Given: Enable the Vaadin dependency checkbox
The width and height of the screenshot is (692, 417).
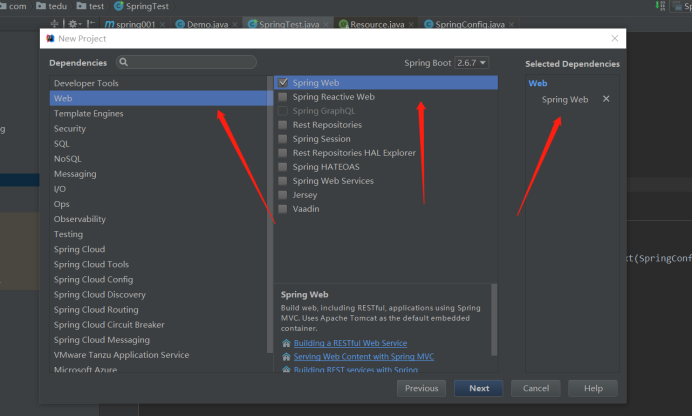Looking at the screenshot, I should pos(283,209).
